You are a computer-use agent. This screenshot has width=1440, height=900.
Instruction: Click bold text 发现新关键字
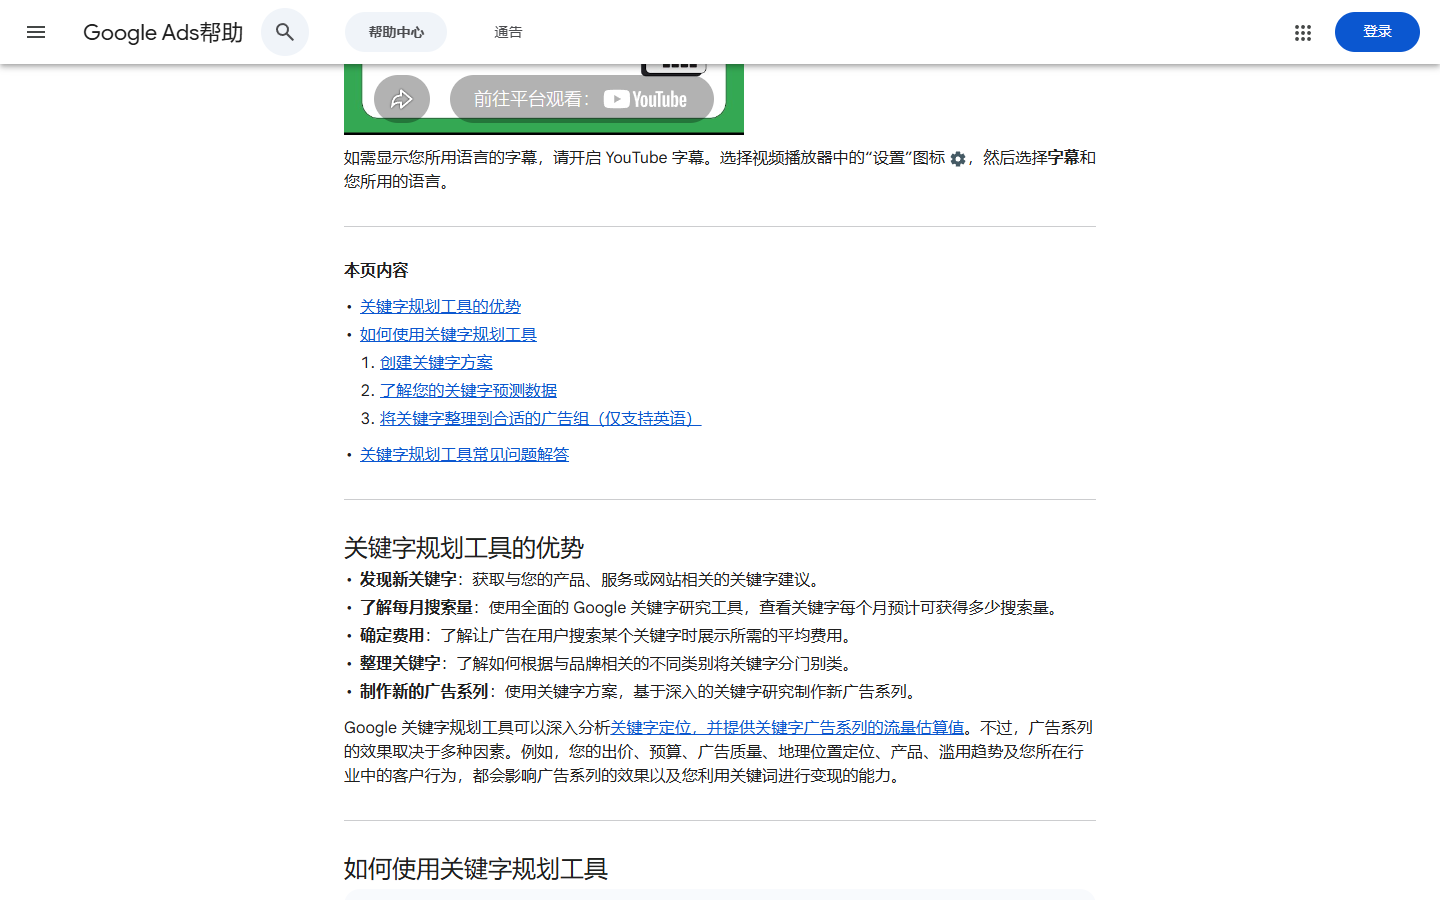click(x=408, y=579)
